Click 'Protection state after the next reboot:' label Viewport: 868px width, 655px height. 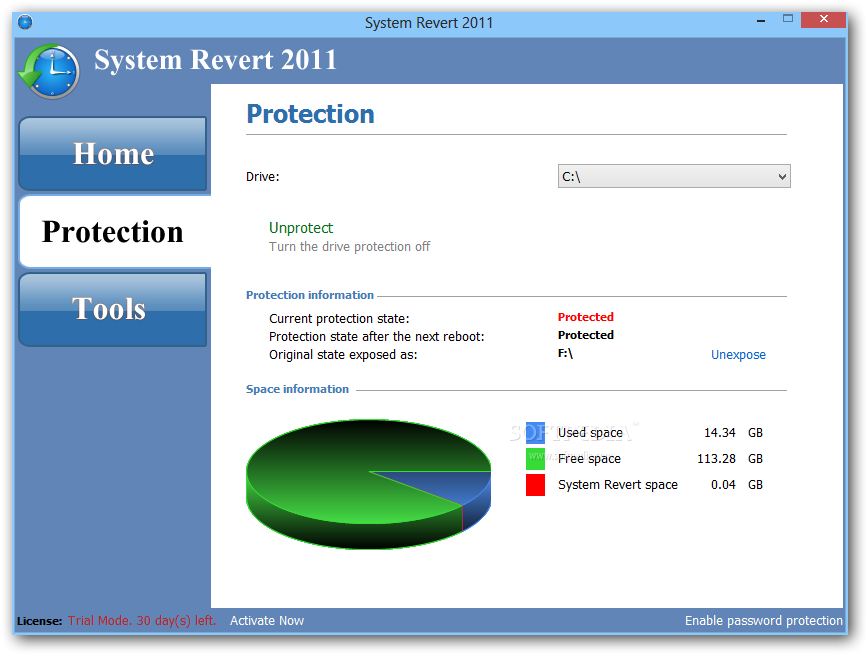(376, 337)
